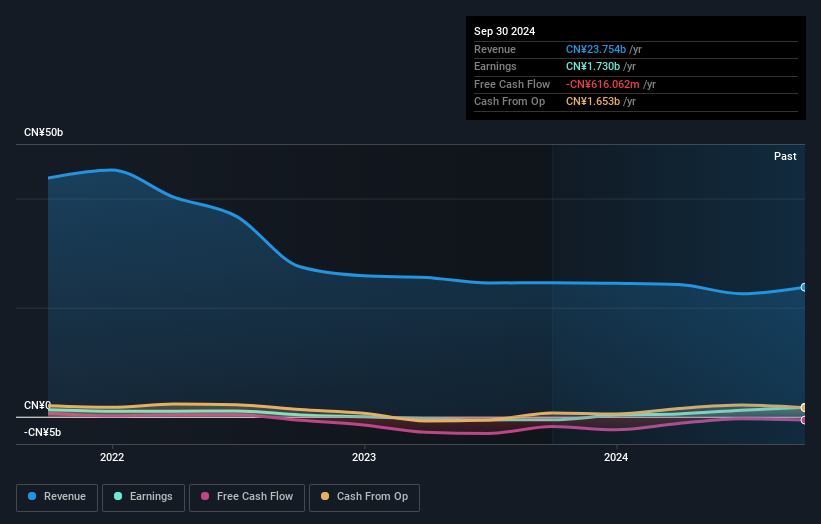The image size is (821, 524).
Task: Click the Revenue endpoint marker on the chart
Action: (804, 287)
